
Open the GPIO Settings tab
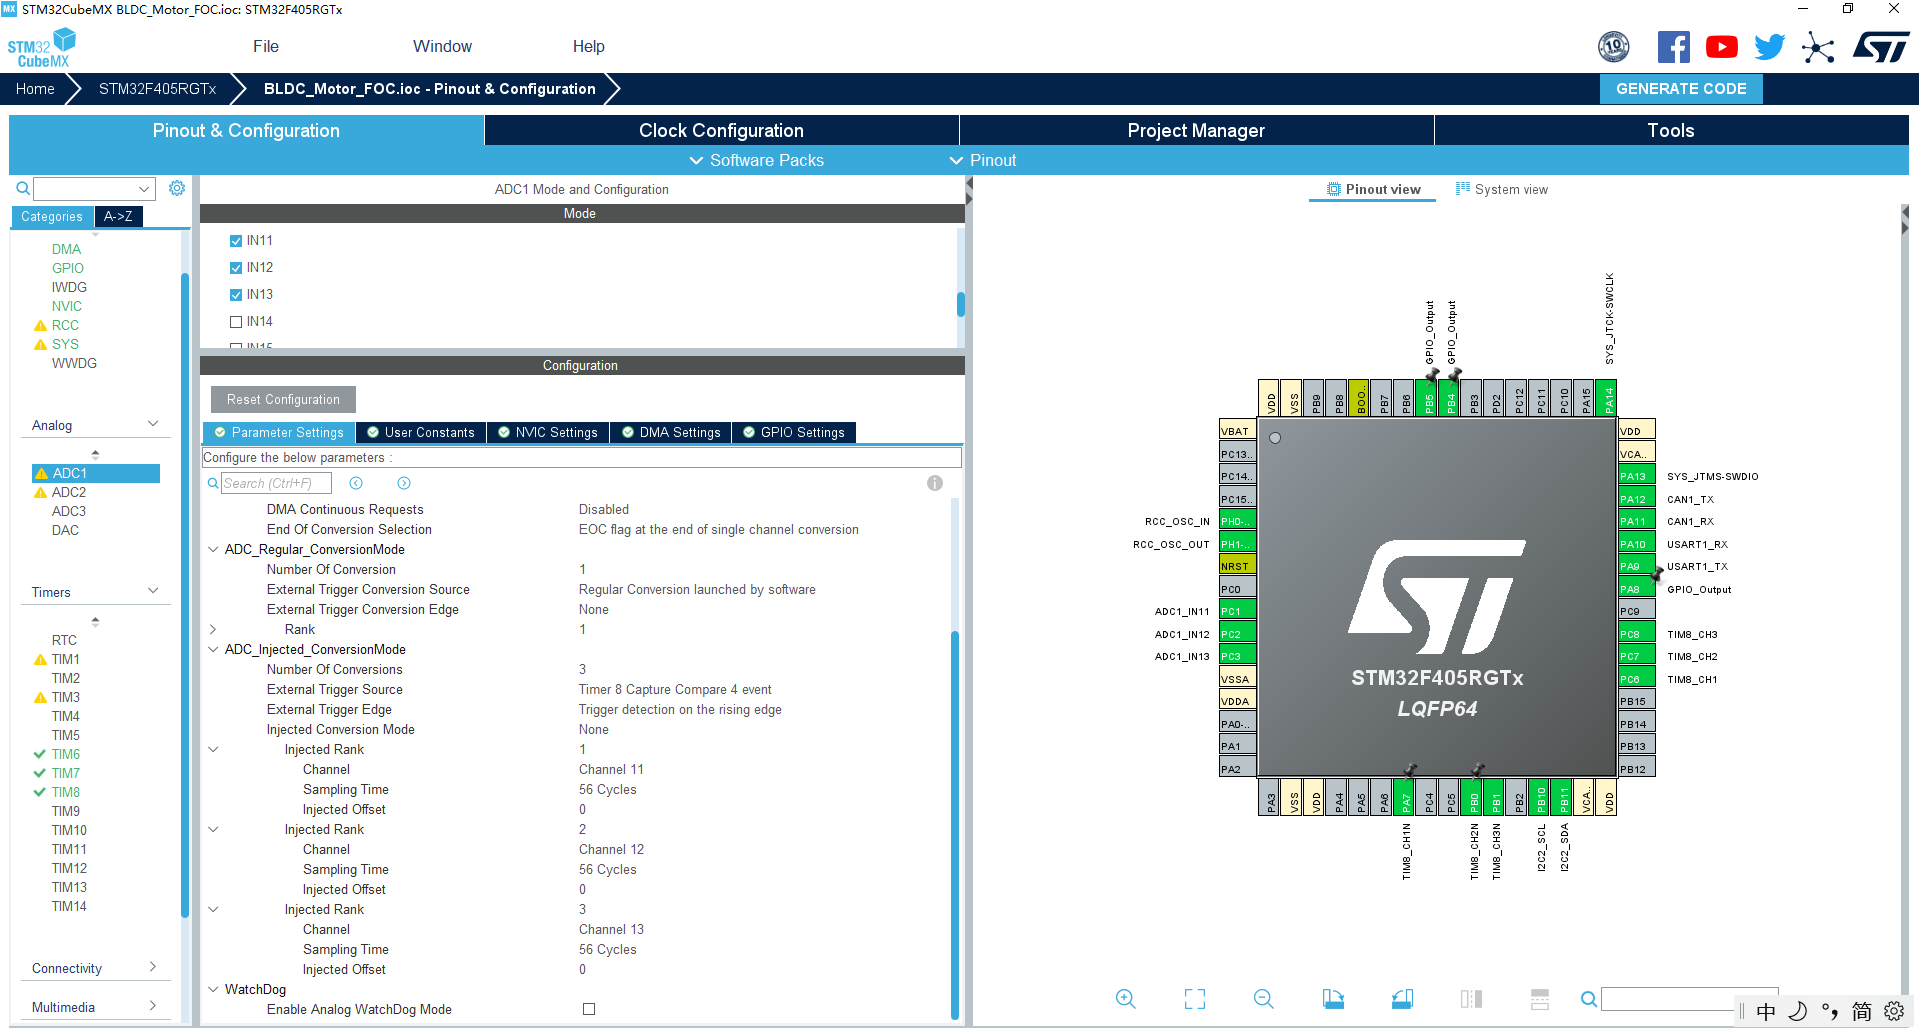(794, 432)
